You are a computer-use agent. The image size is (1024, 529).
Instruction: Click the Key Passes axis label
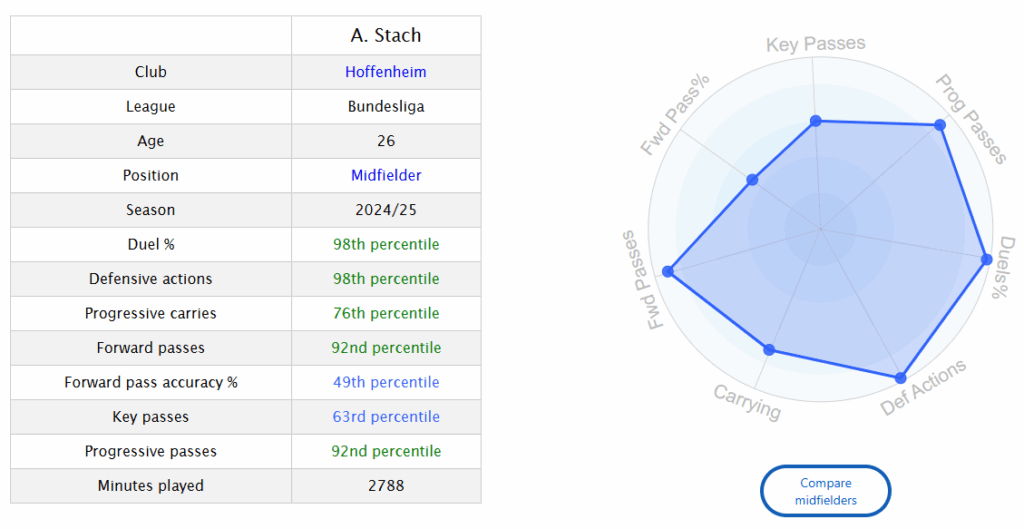pos(816,44)
